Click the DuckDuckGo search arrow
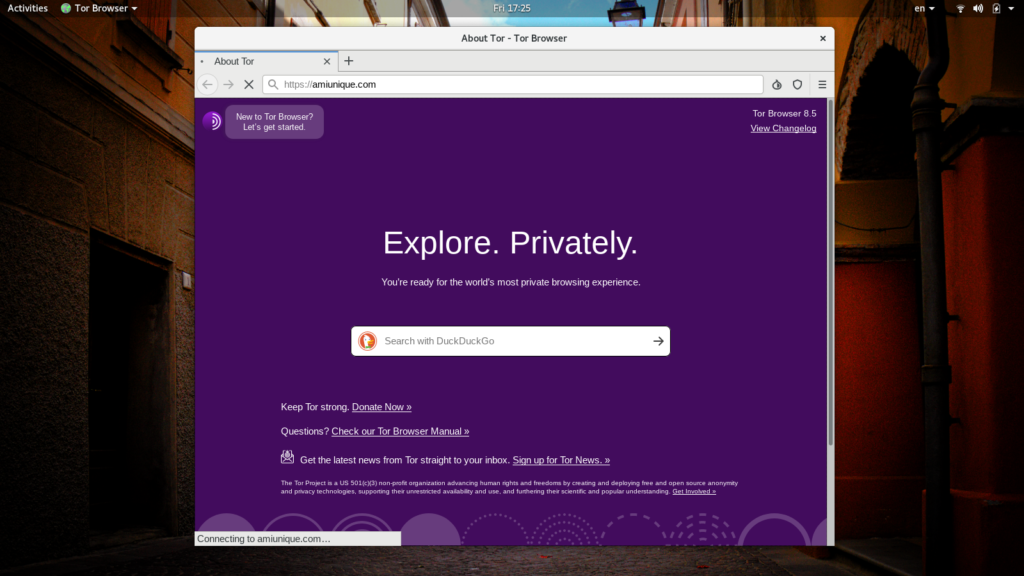Viewport: 1024px width, 576px height. tap(658, 341)
